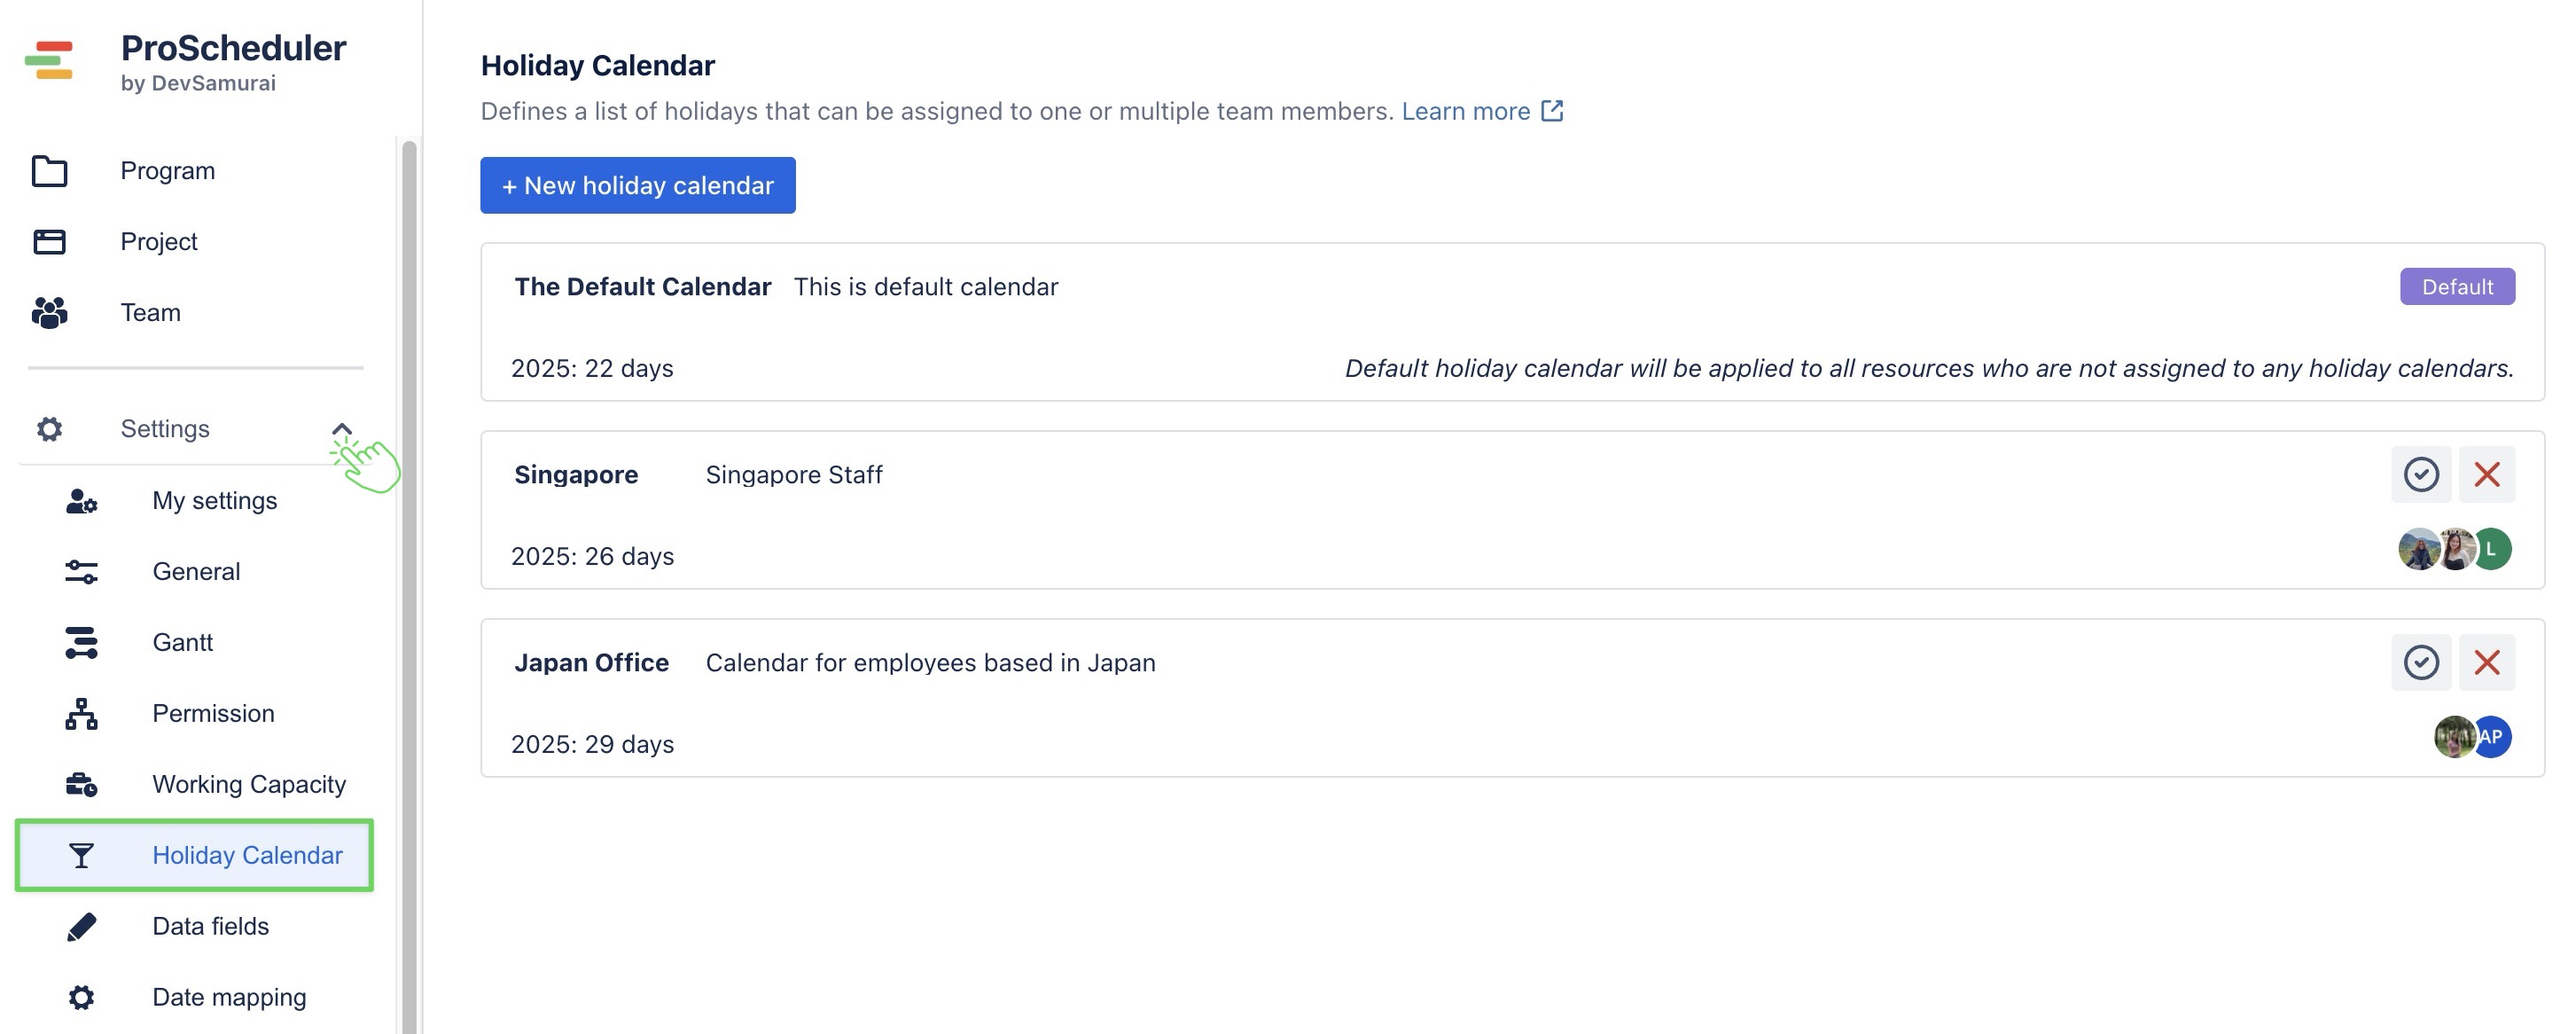Click the green L avatar on Singapore
The width and height of the screenshot is (2576, 1034).
point(2493,549)
